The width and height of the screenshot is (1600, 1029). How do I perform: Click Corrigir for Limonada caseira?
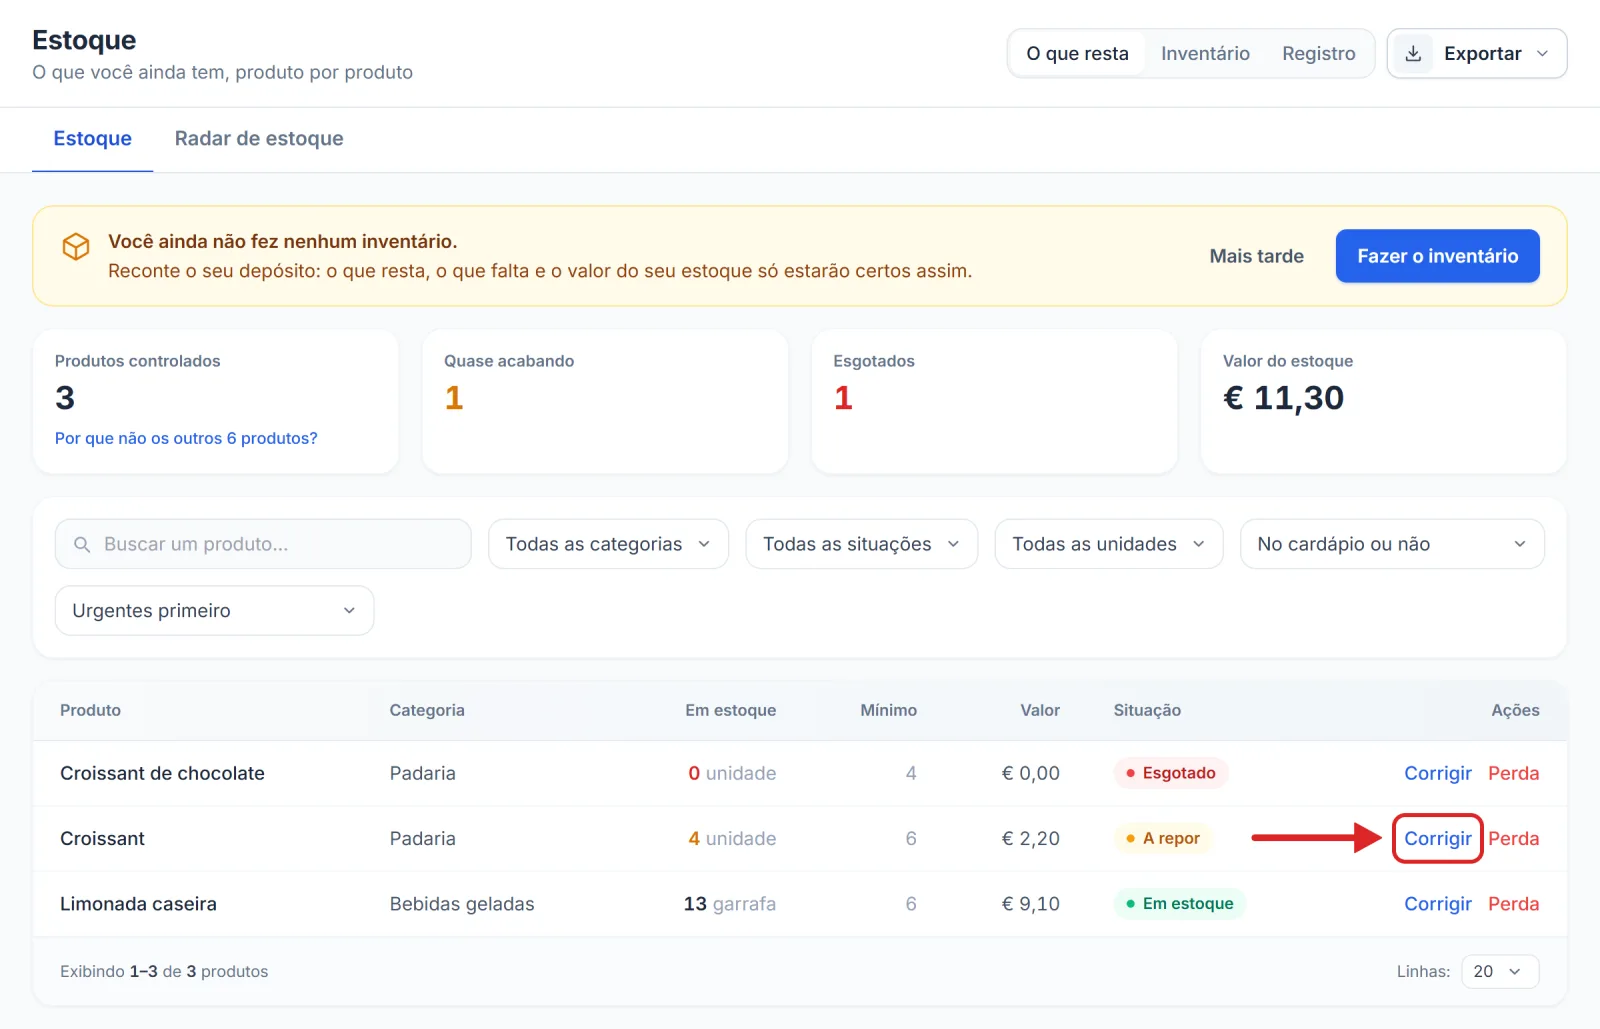point(1437,904)
